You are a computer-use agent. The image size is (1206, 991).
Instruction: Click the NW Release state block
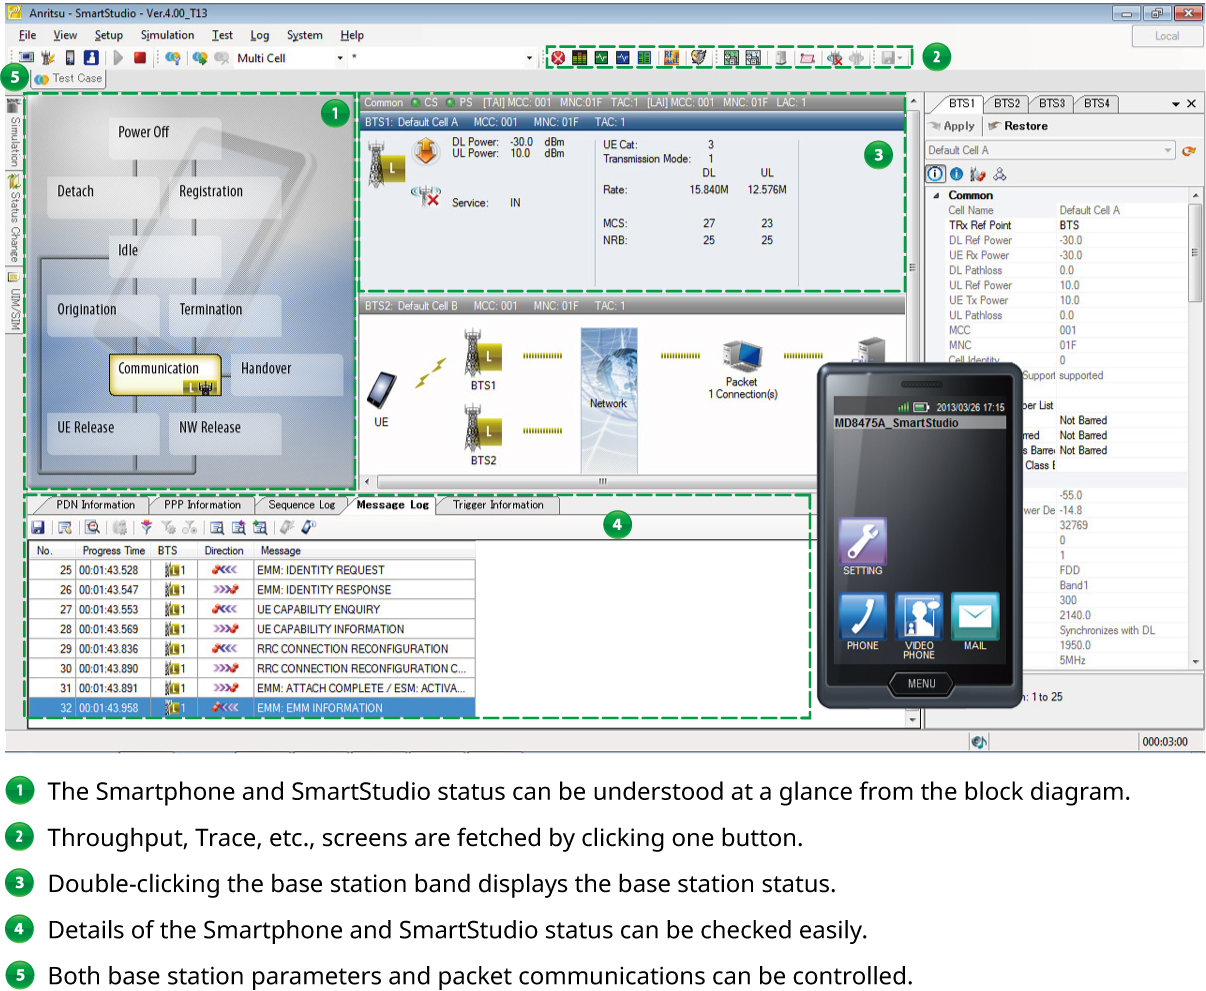point(225,433)
